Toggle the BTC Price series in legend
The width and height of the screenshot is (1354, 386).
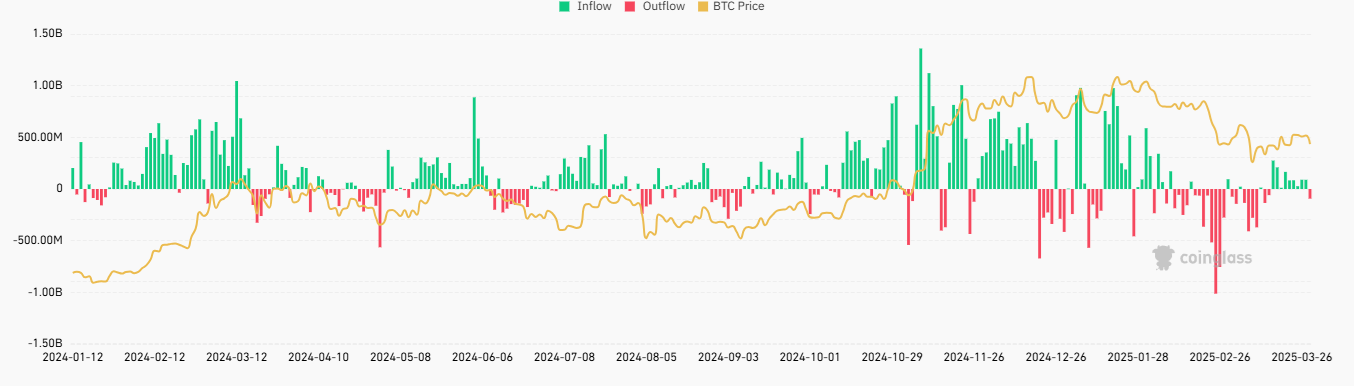731,6
